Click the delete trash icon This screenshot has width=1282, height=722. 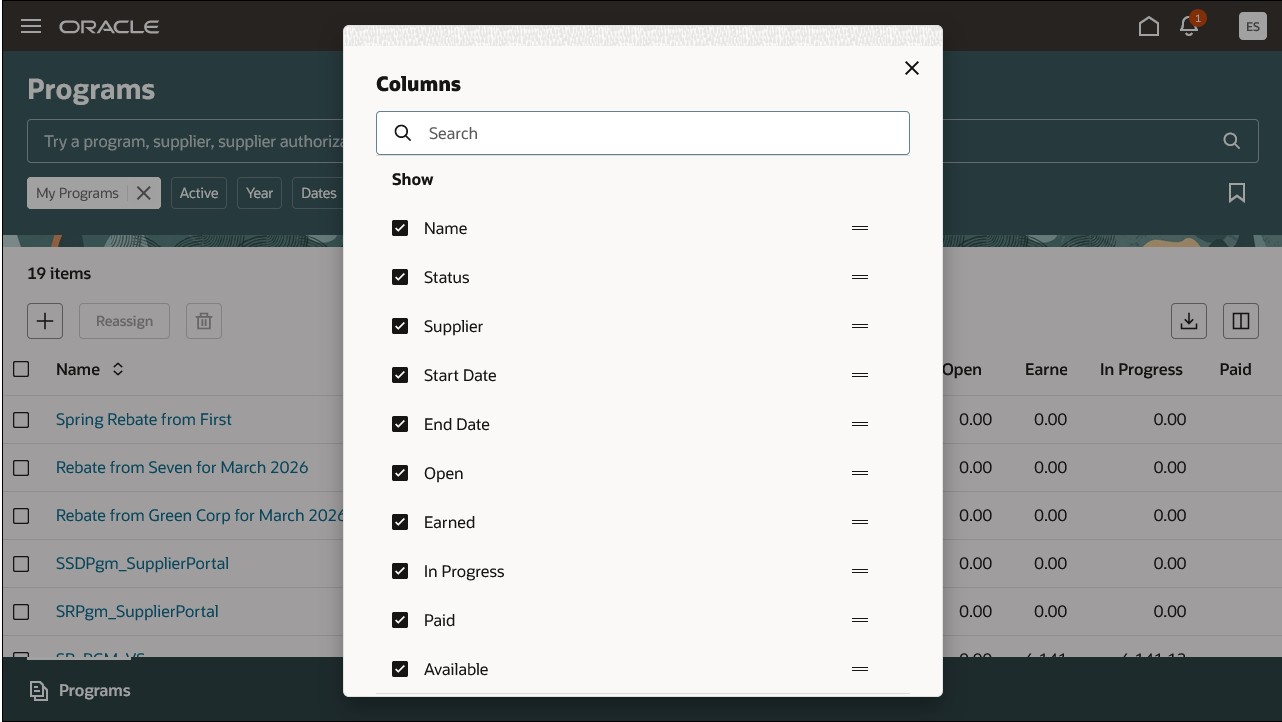pyautogui.click(x=203, y=320)
